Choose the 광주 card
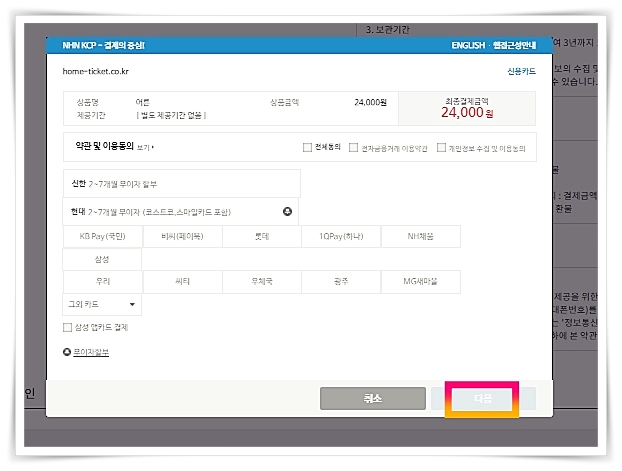 coord(341,282)
